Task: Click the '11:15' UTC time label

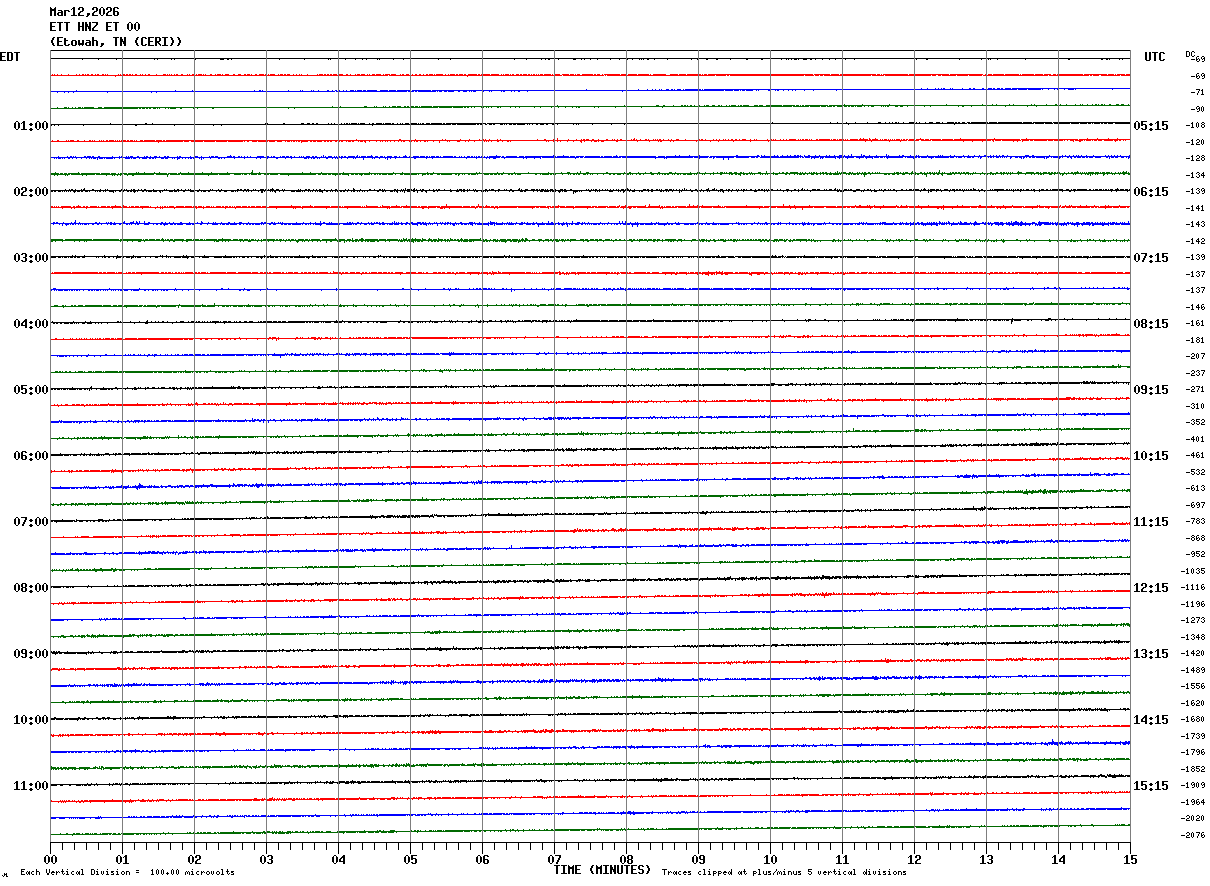Action: pyautogui.click(x=1151, y=522)
